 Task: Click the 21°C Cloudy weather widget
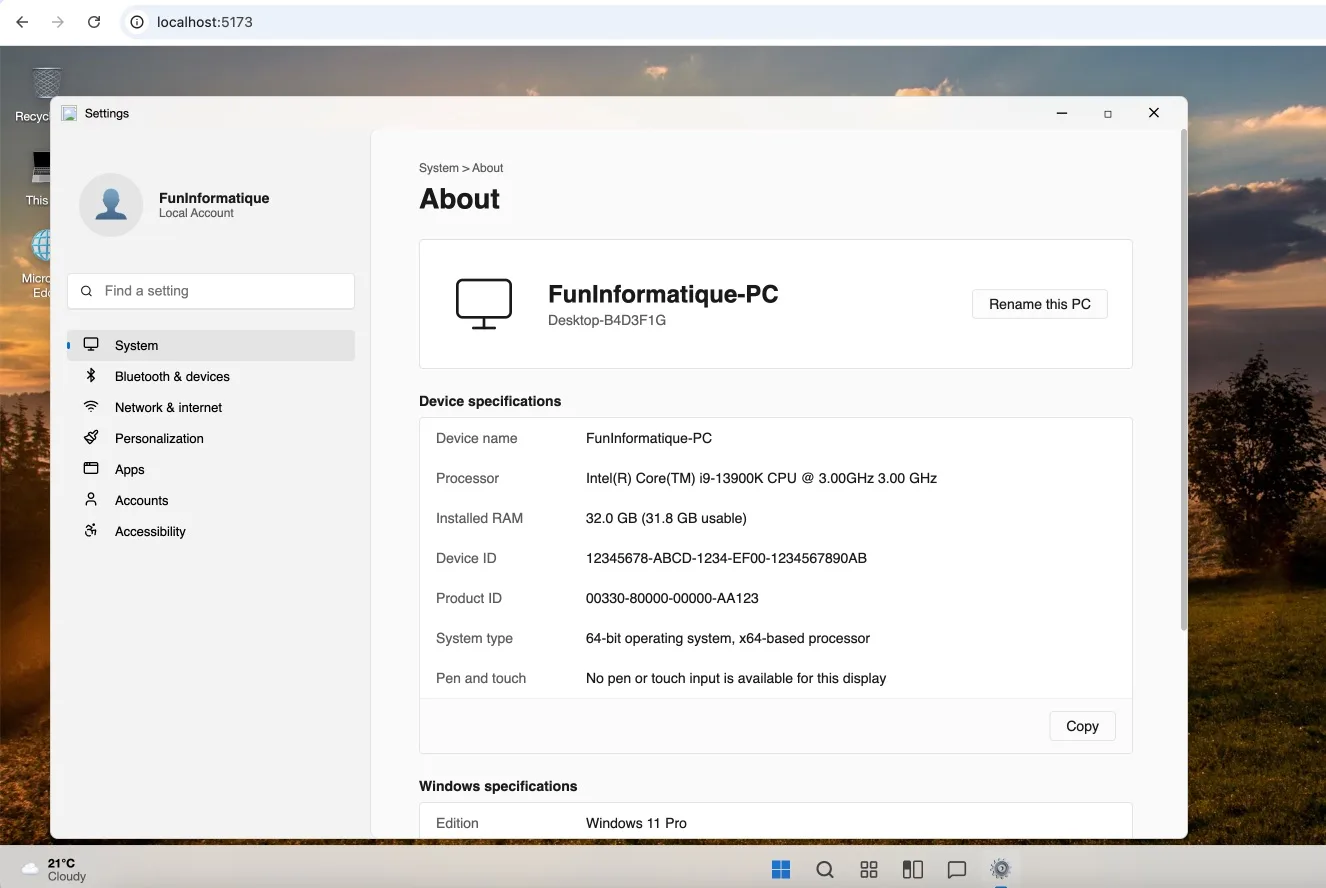pos(55,869)
